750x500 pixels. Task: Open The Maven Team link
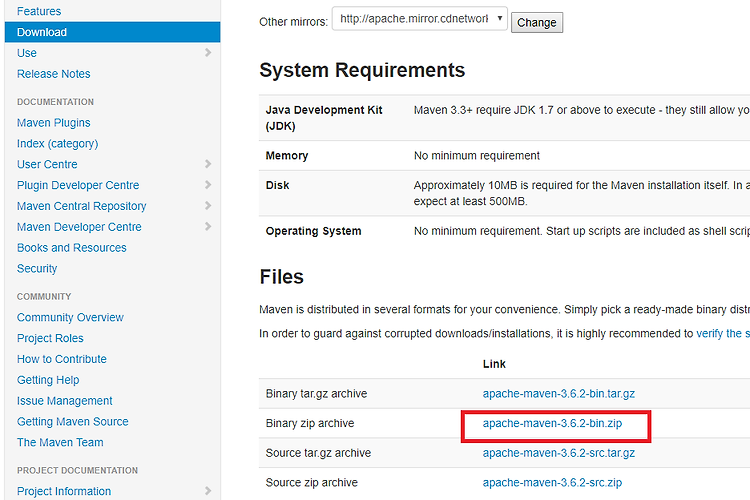[x=60, y=443]
